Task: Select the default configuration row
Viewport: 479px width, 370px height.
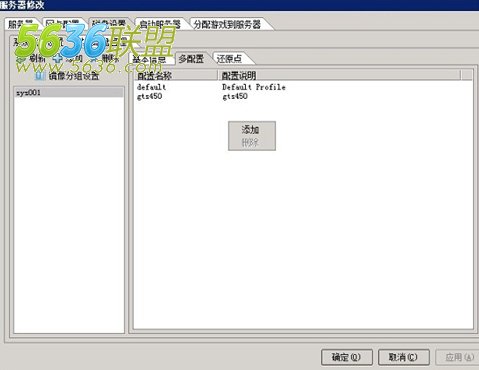Action: [303, 87]
